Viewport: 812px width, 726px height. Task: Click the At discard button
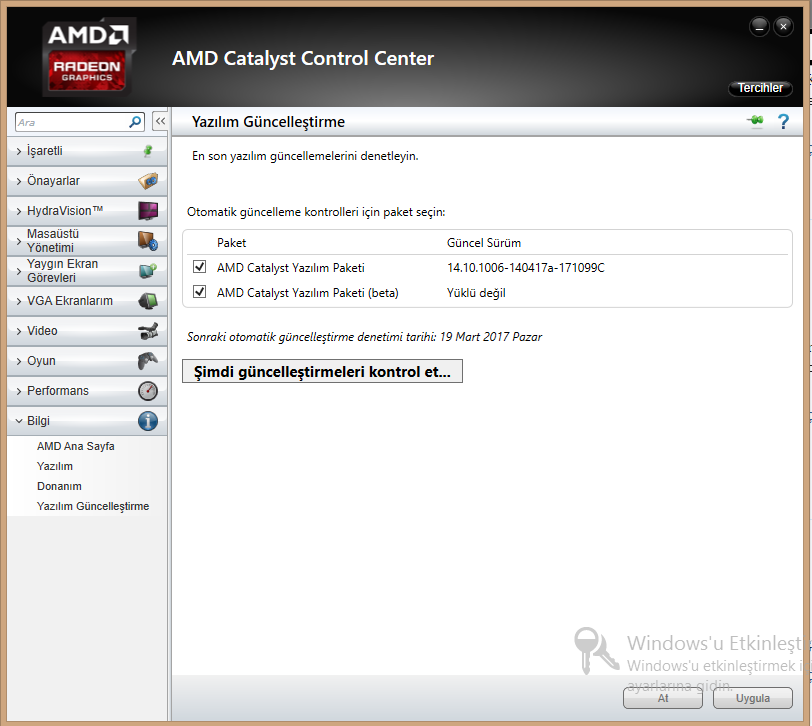pyautogui.click(x=663, y=698)
